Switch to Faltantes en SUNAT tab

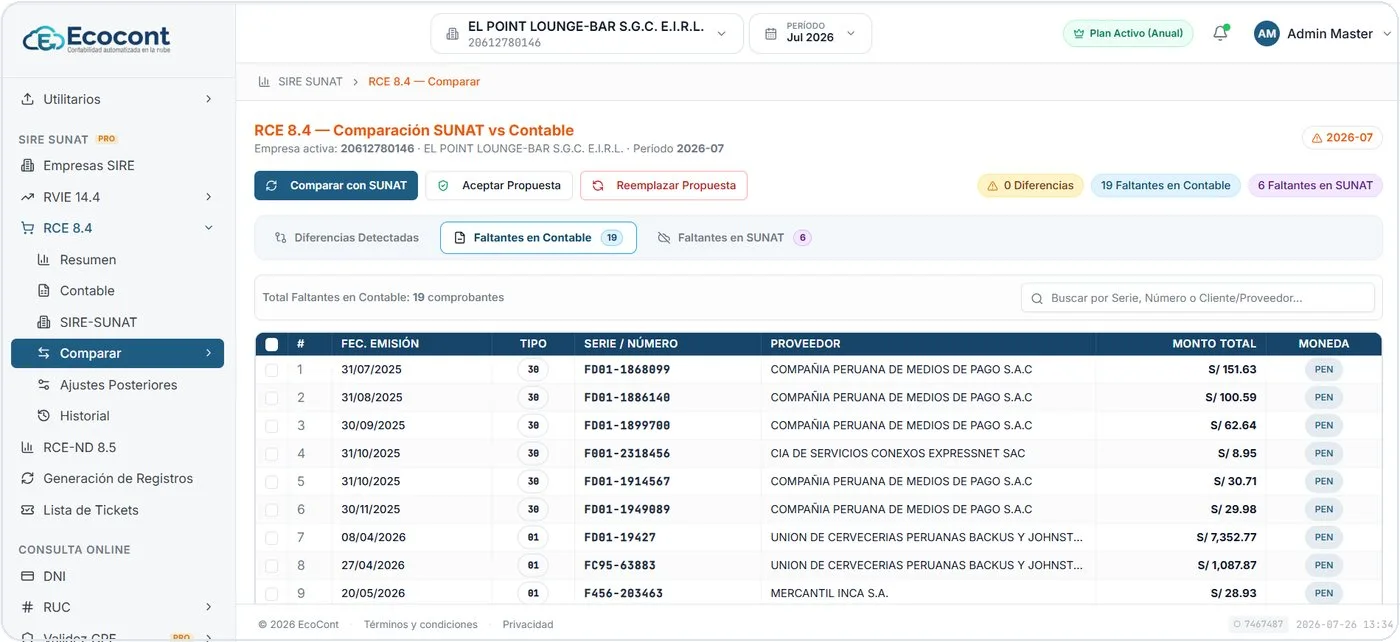(x=734, y=238)
